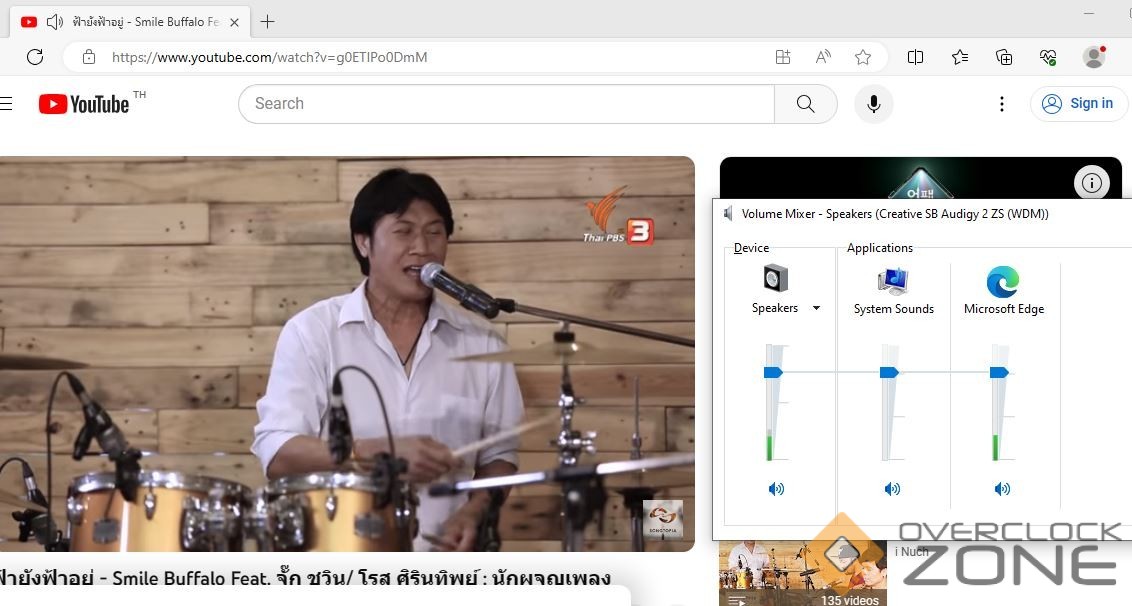Search with your voice microphone button

pos(874,104)
